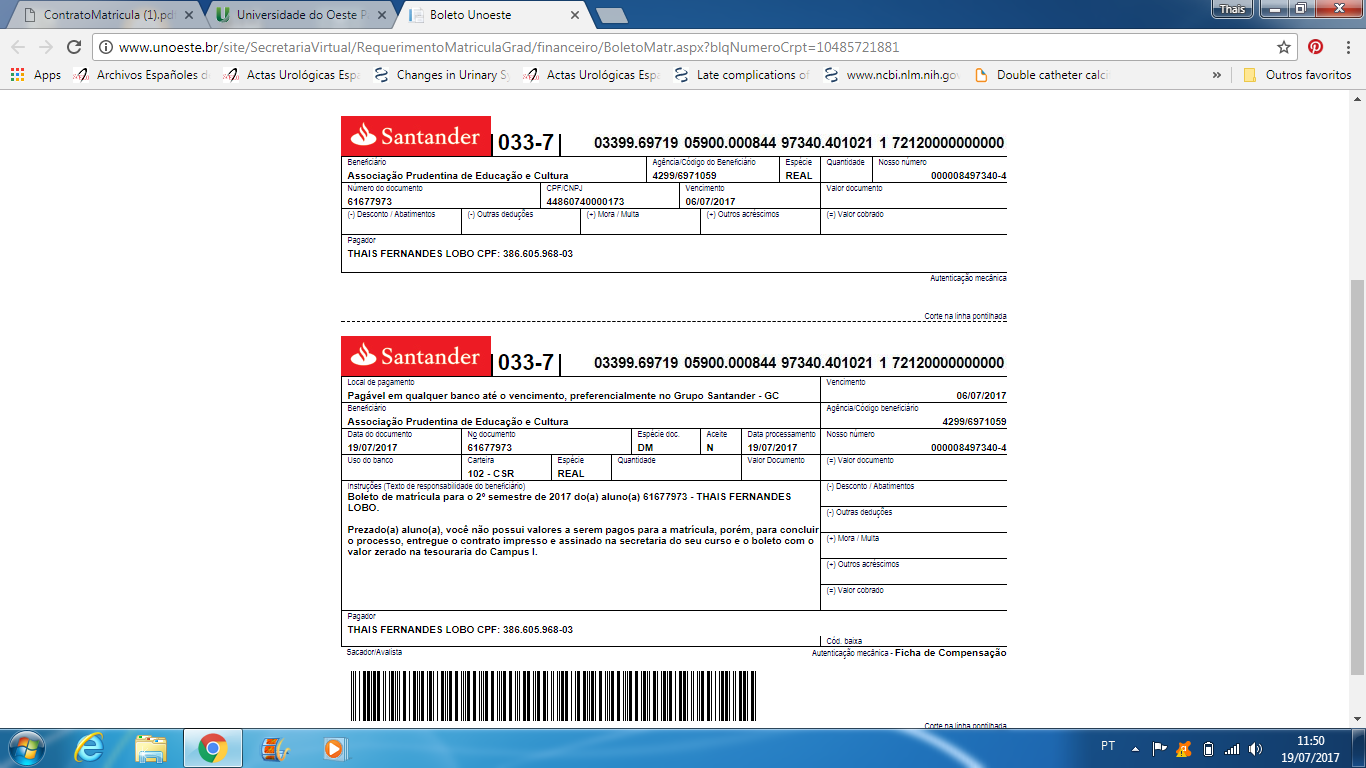View site information icon in address bar
The width and height of the screenshot is (1366, 768).
pyautogui.click(x=106, y=47)
